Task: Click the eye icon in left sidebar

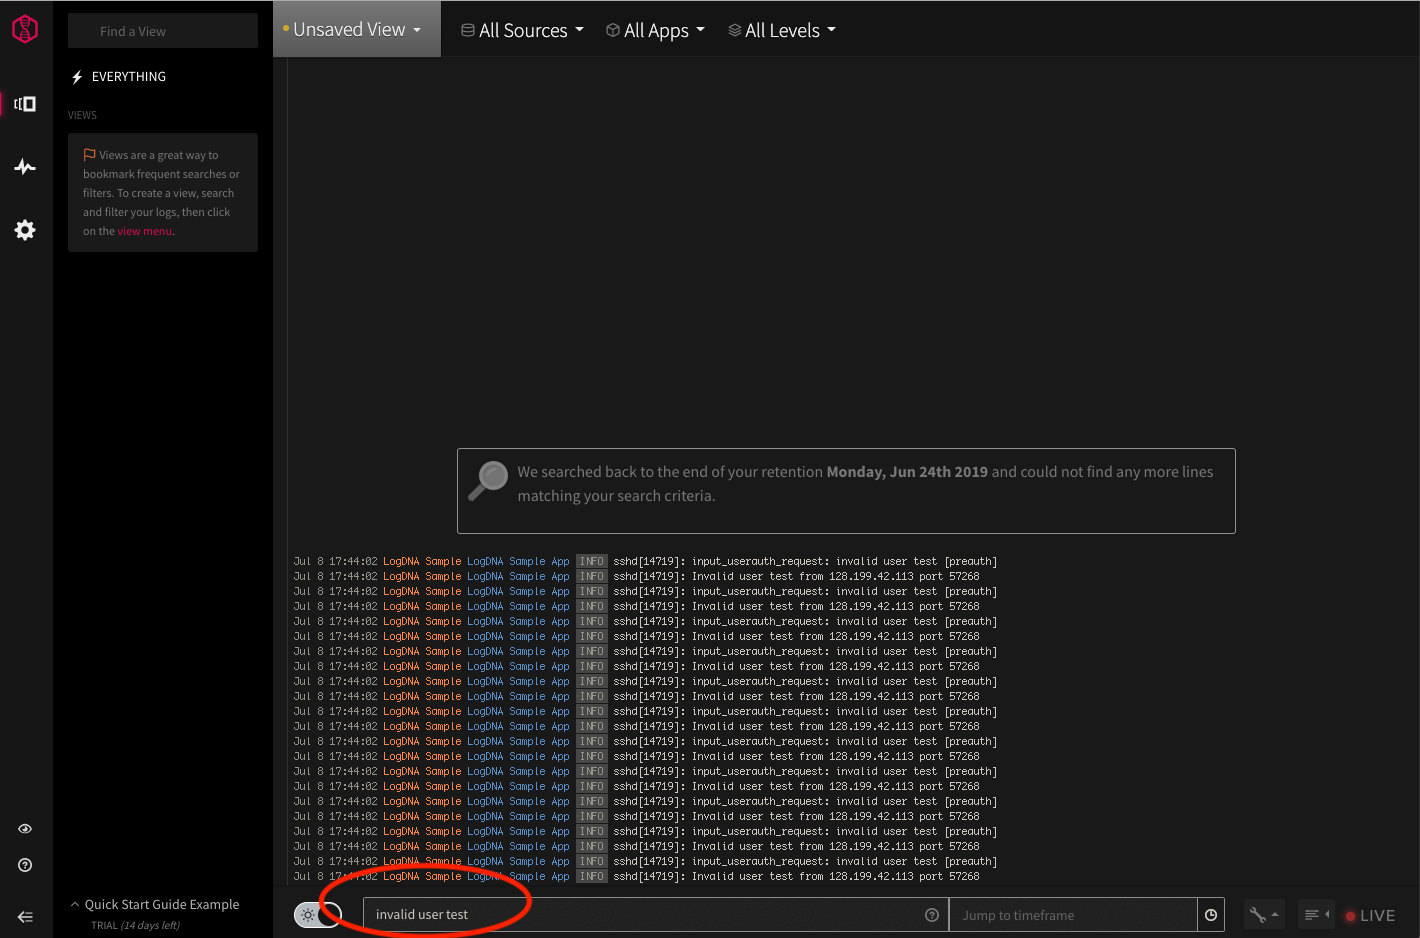Action: coord(25,829)
